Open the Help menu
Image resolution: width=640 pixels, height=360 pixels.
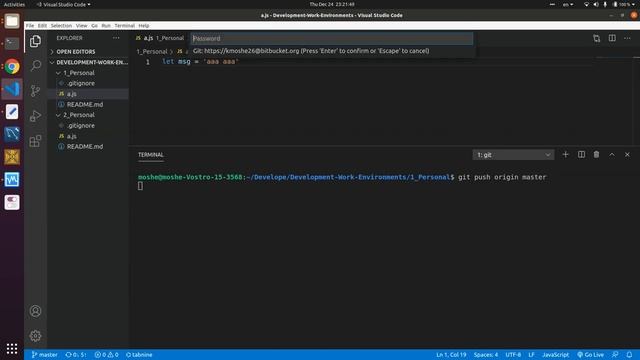tap(144, 25)
